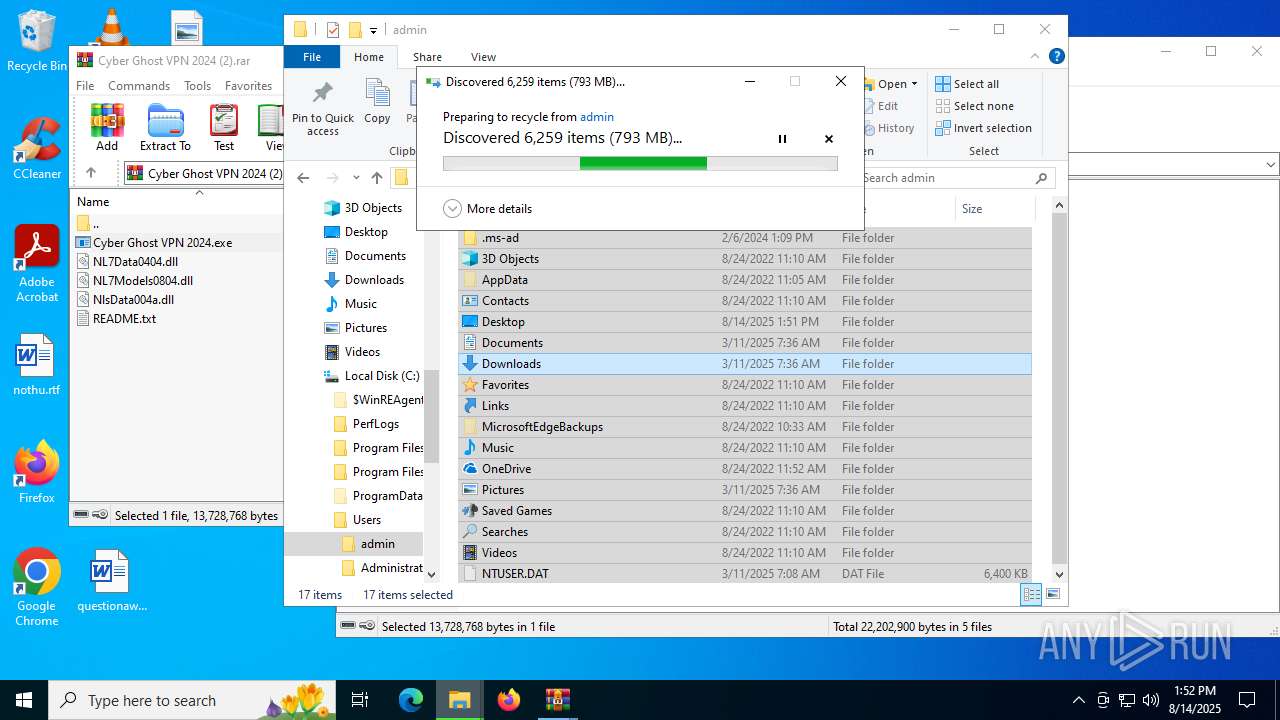
Task: Open Task View on taskbar
Action: (360, 700)
